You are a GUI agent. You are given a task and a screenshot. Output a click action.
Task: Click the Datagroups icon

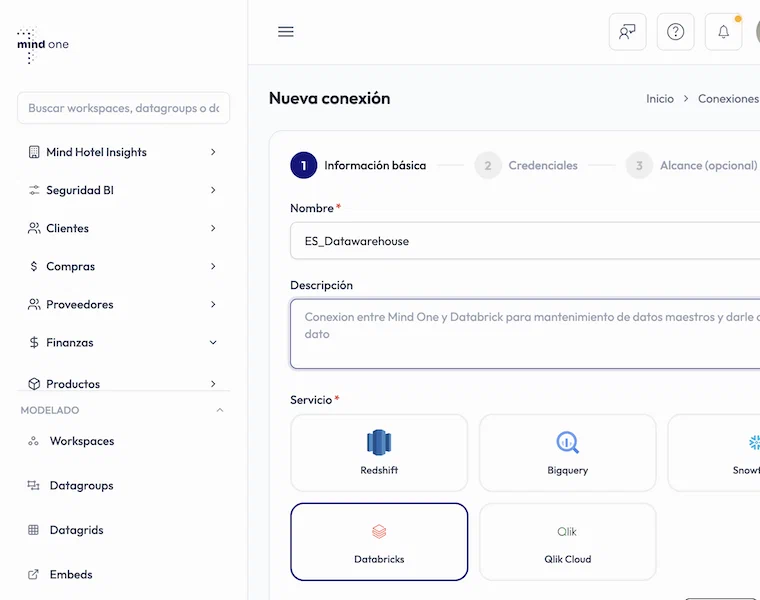pos(33,485)
